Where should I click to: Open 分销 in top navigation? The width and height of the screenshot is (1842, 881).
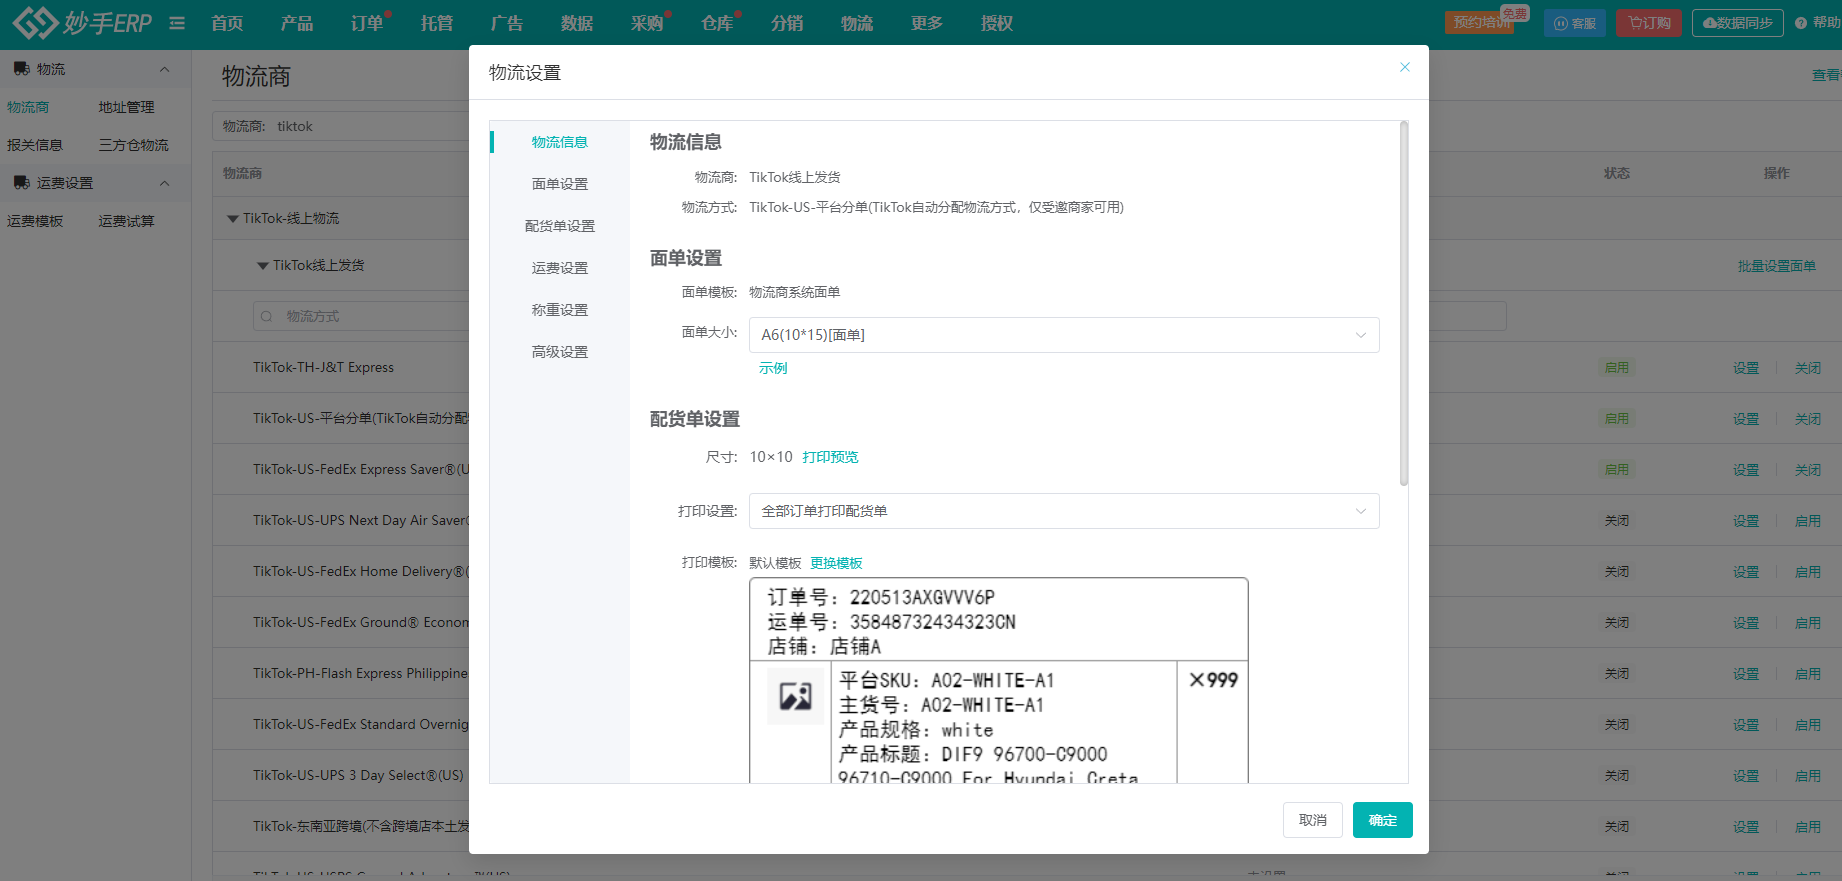pyautogui.click(x=787, y=23)
